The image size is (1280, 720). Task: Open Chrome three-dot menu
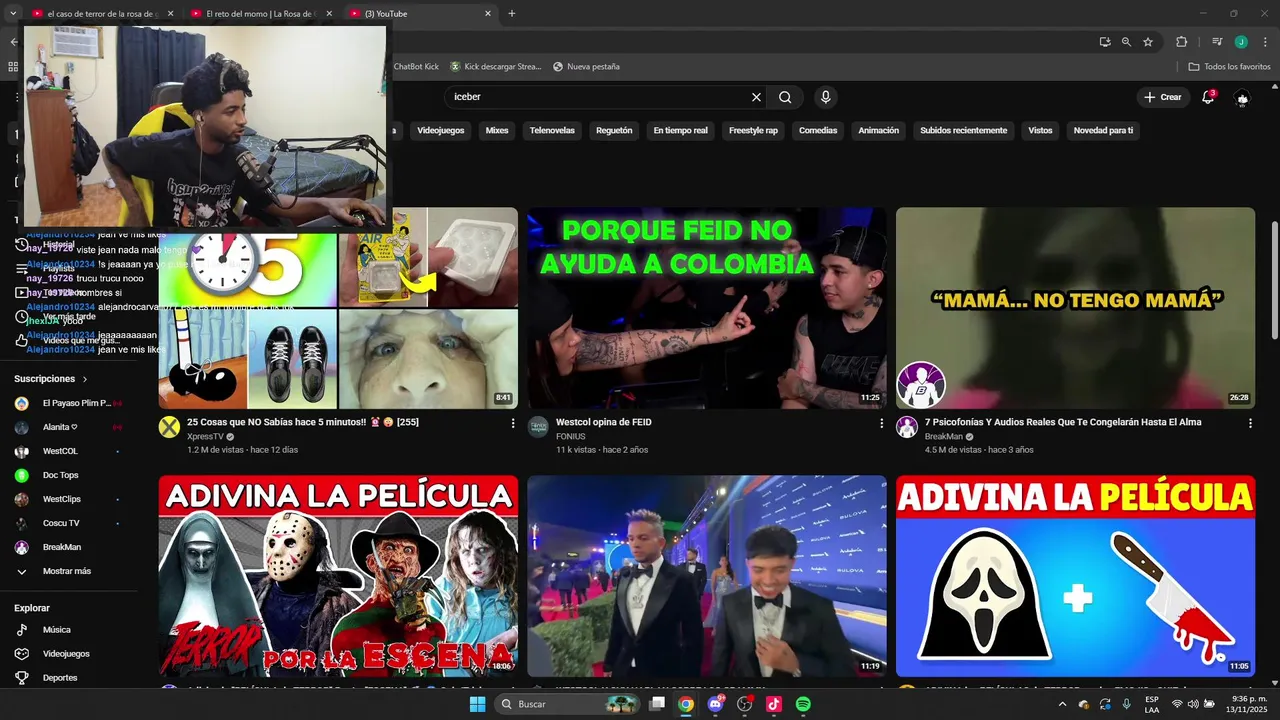[1265, 42]
